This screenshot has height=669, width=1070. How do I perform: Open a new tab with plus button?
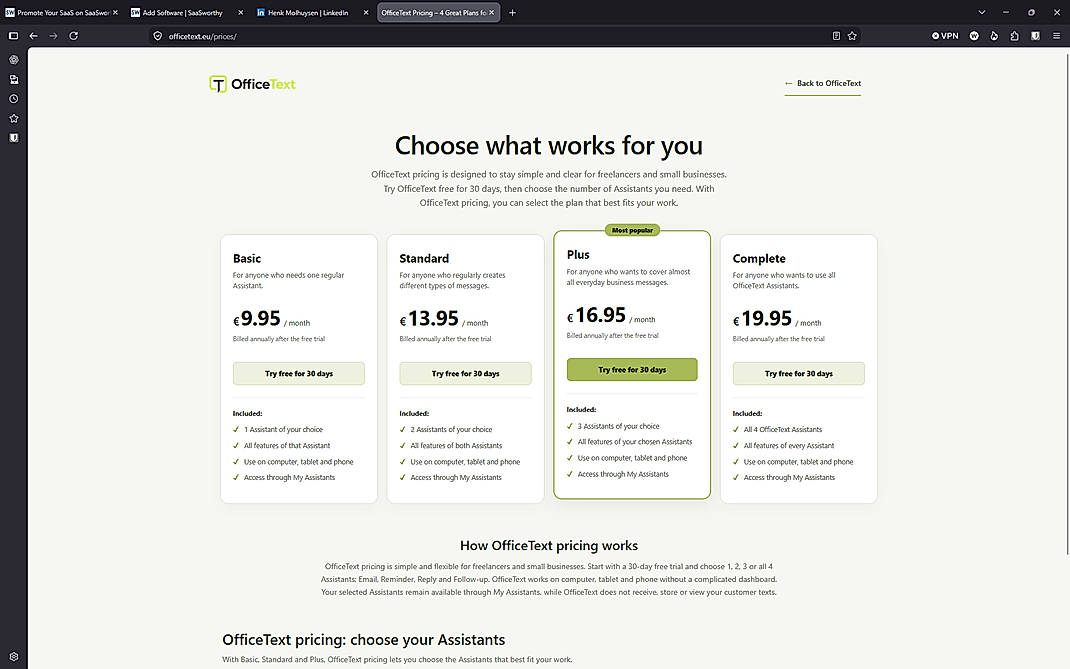(x=512, y=12)
